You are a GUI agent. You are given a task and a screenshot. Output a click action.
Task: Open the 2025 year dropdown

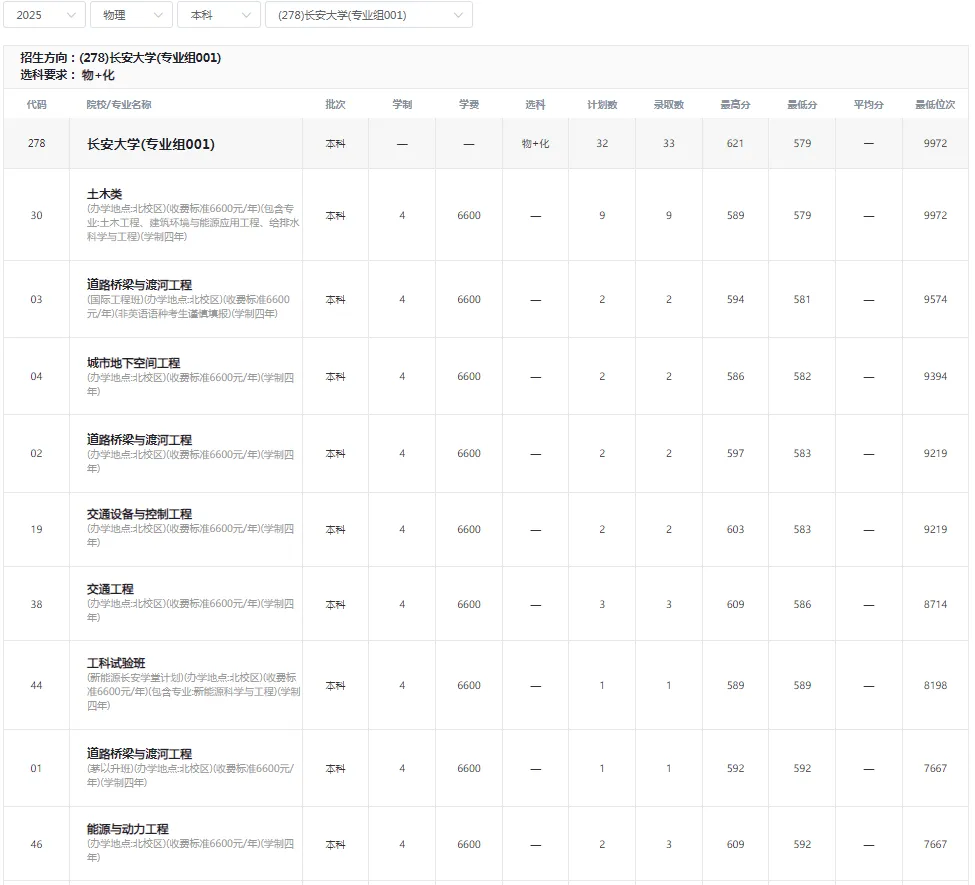[x=44, y=15]
